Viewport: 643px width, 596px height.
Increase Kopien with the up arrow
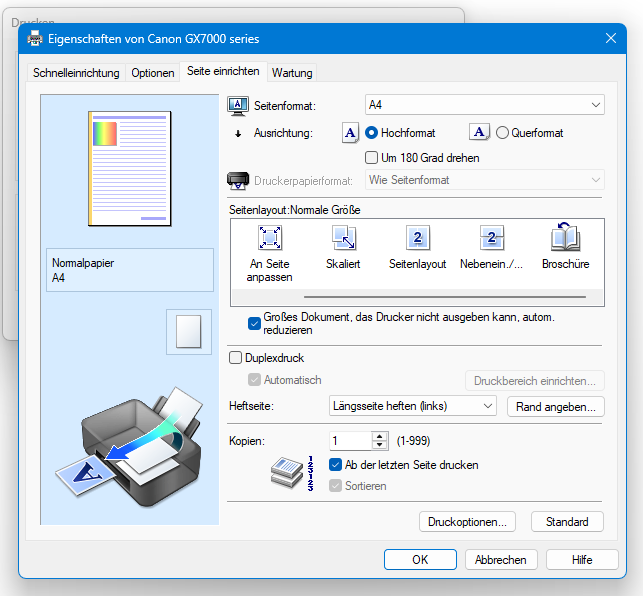pos(380,436)
